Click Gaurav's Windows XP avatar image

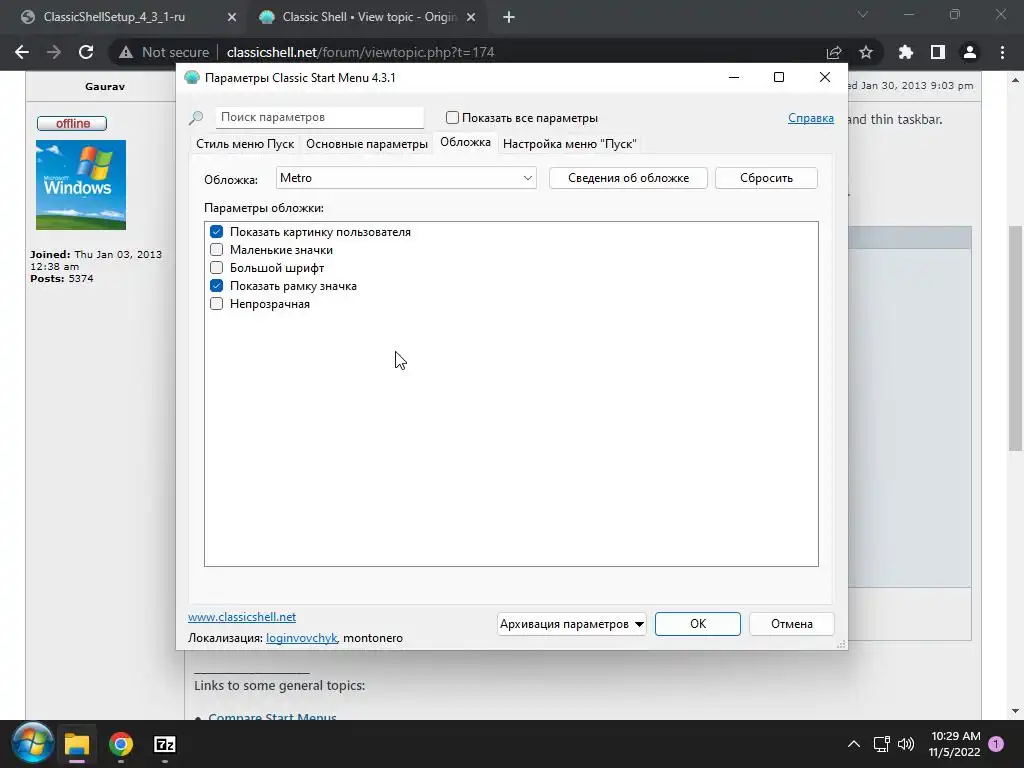click(x=81, y=185)
